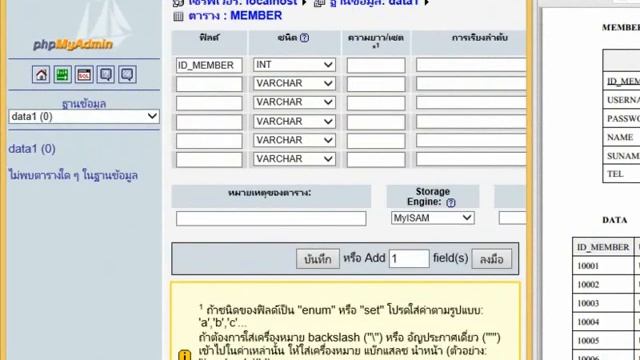Click help icon next to Storage Engine
Image resolution: width=640 pixels, height=360 pixels.
pos(451,202)
